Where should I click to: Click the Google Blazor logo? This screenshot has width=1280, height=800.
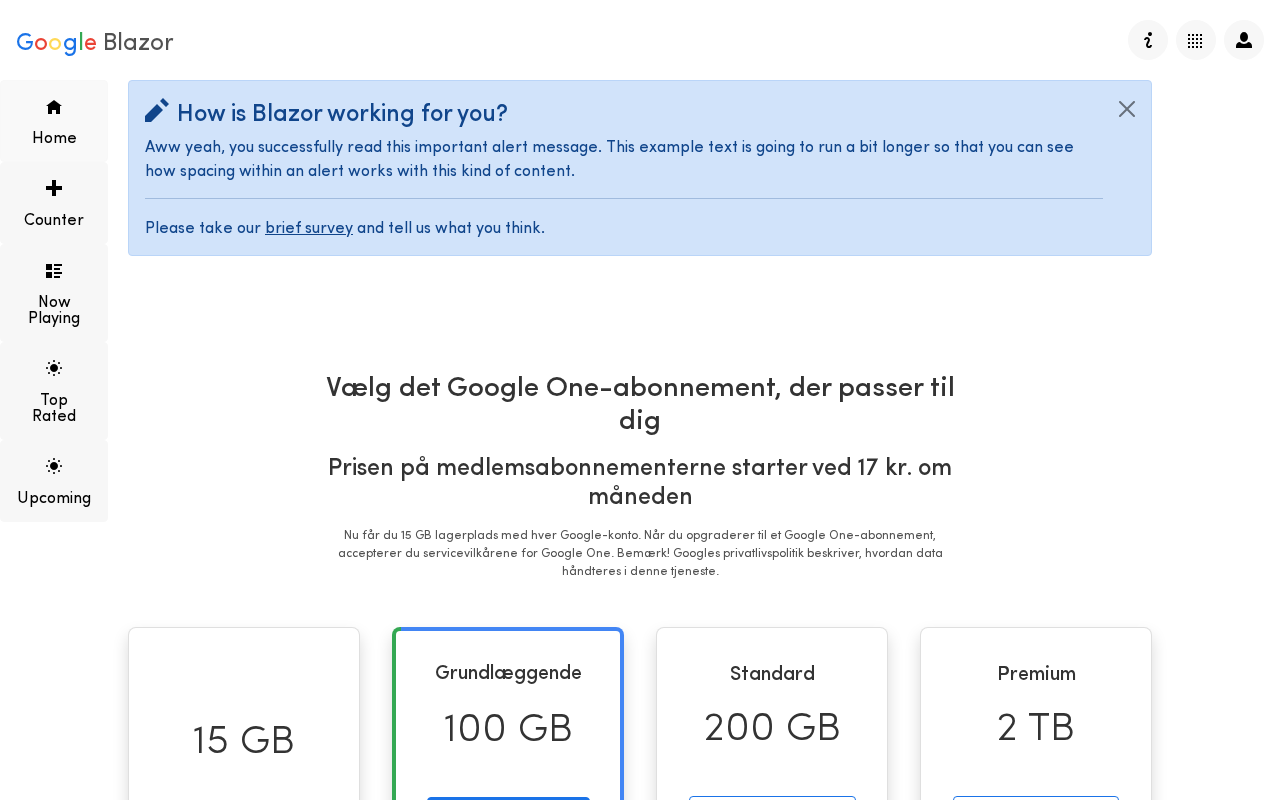(95, 42)
